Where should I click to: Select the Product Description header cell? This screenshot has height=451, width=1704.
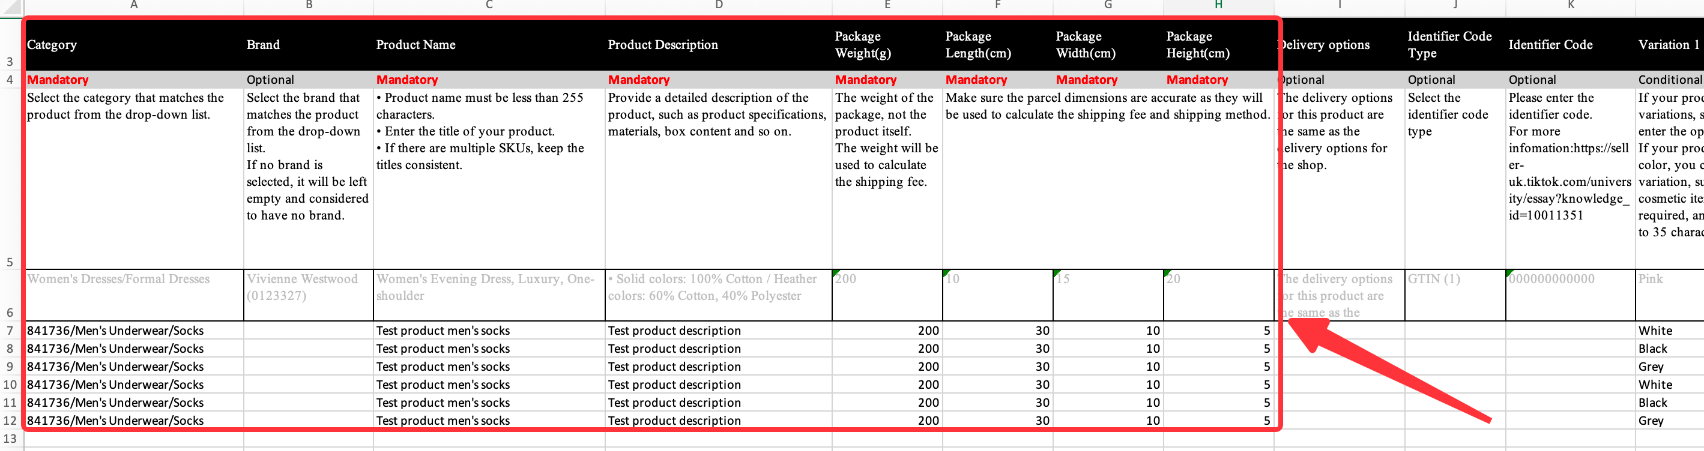[718, 45]
